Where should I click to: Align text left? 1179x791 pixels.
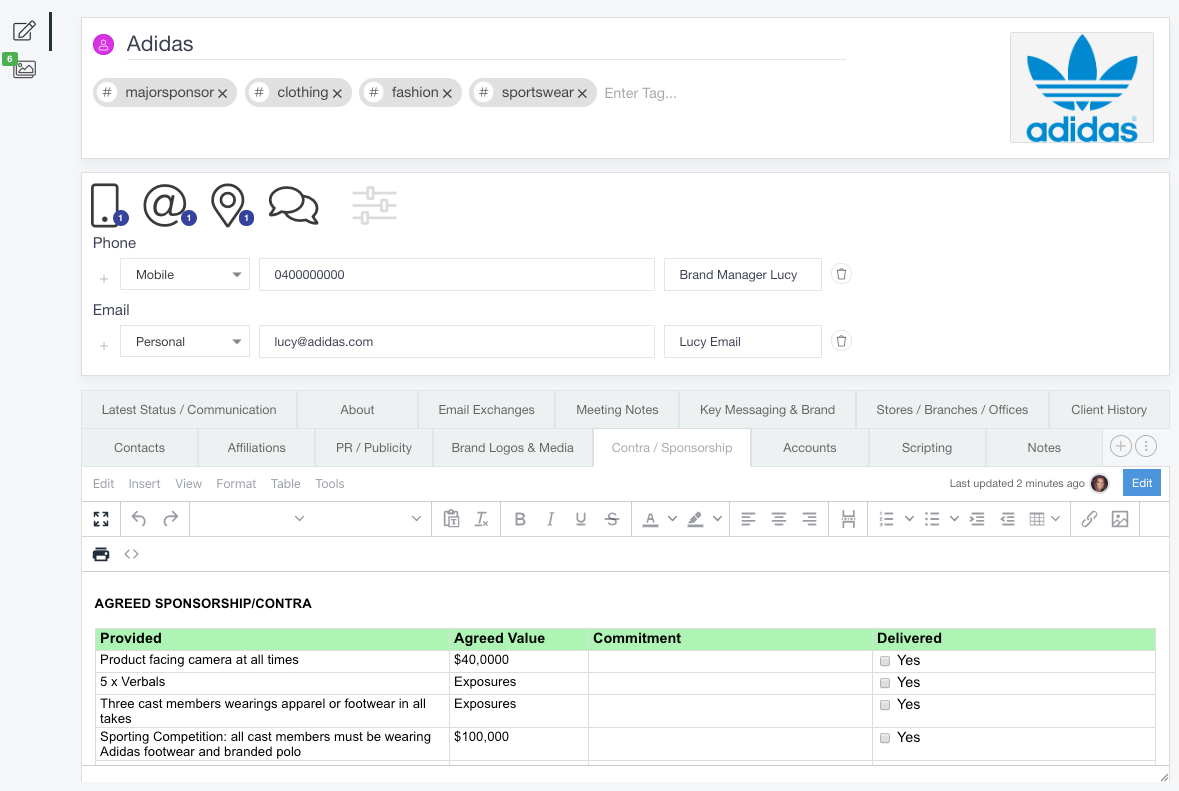pos(748,519)
